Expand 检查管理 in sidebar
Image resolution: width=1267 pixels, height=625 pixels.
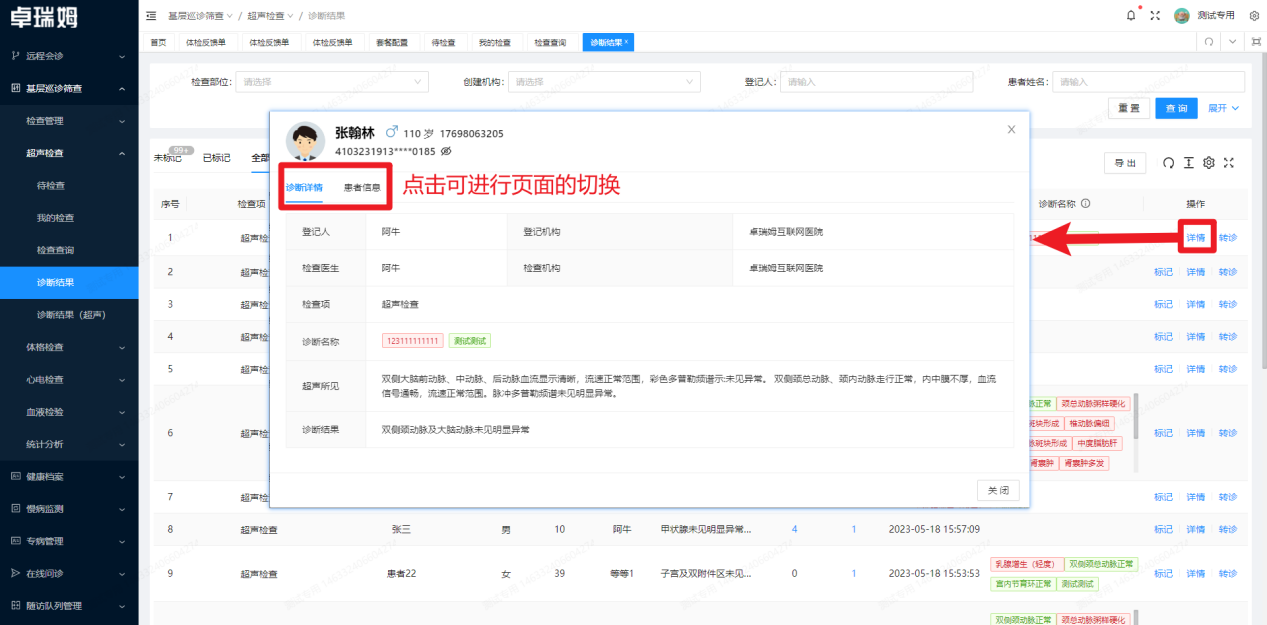pos(69,121)
